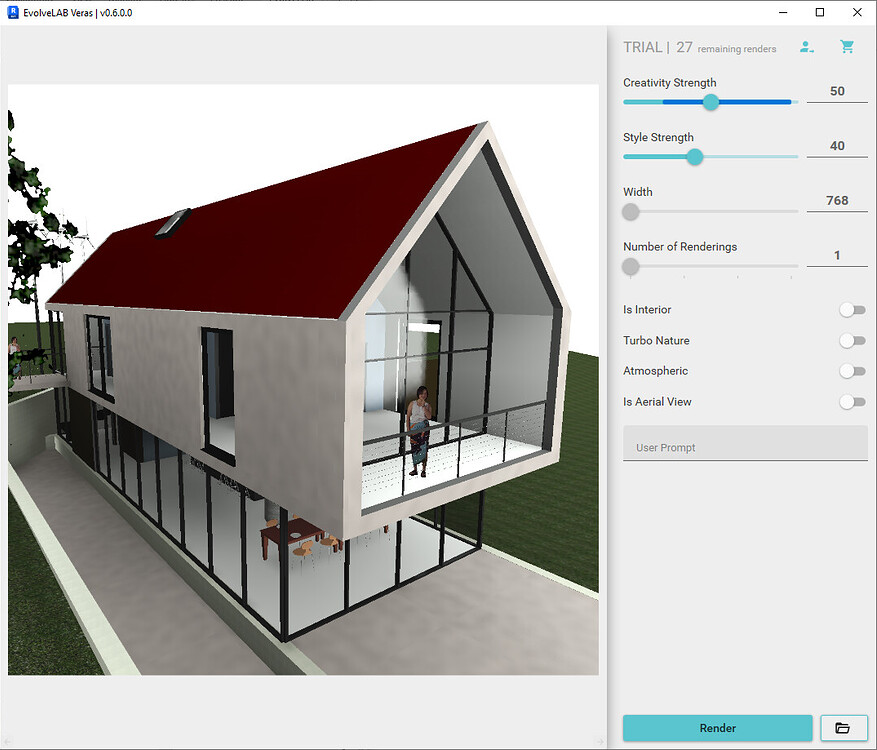Open the folder icon next to Render
The width and height of the screenshot is (877, 750).
click(843, 728)
